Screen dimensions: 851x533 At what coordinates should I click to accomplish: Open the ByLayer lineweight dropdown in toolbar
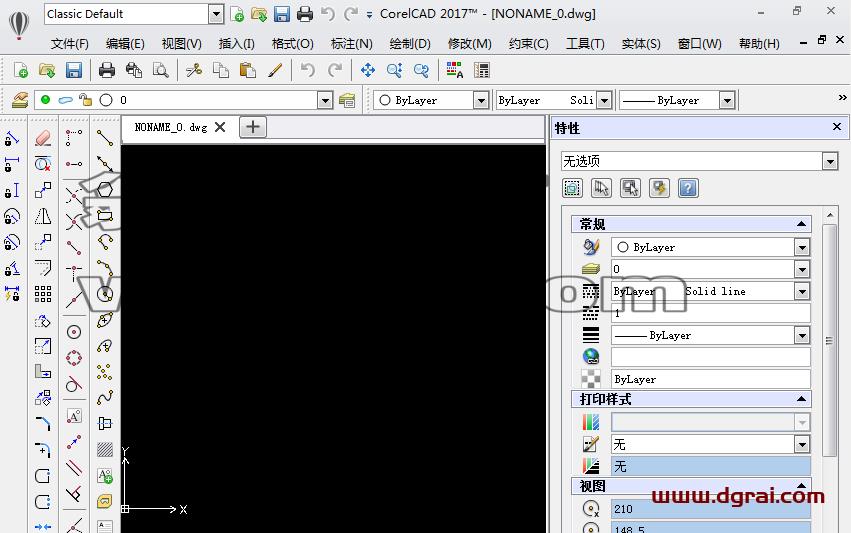(727, 100)
